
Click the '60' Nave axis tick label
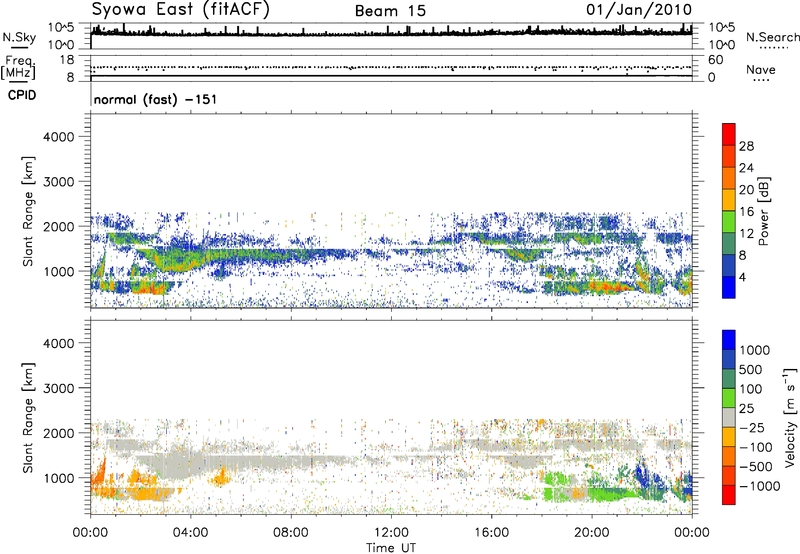pos(715,60)
